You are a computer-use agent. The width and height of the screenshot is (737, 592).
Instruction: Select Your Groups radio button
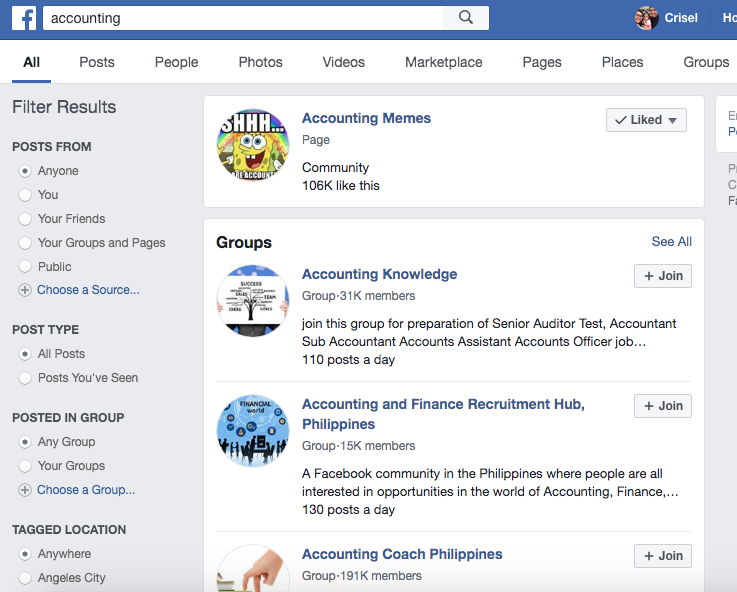pos(25,466)
